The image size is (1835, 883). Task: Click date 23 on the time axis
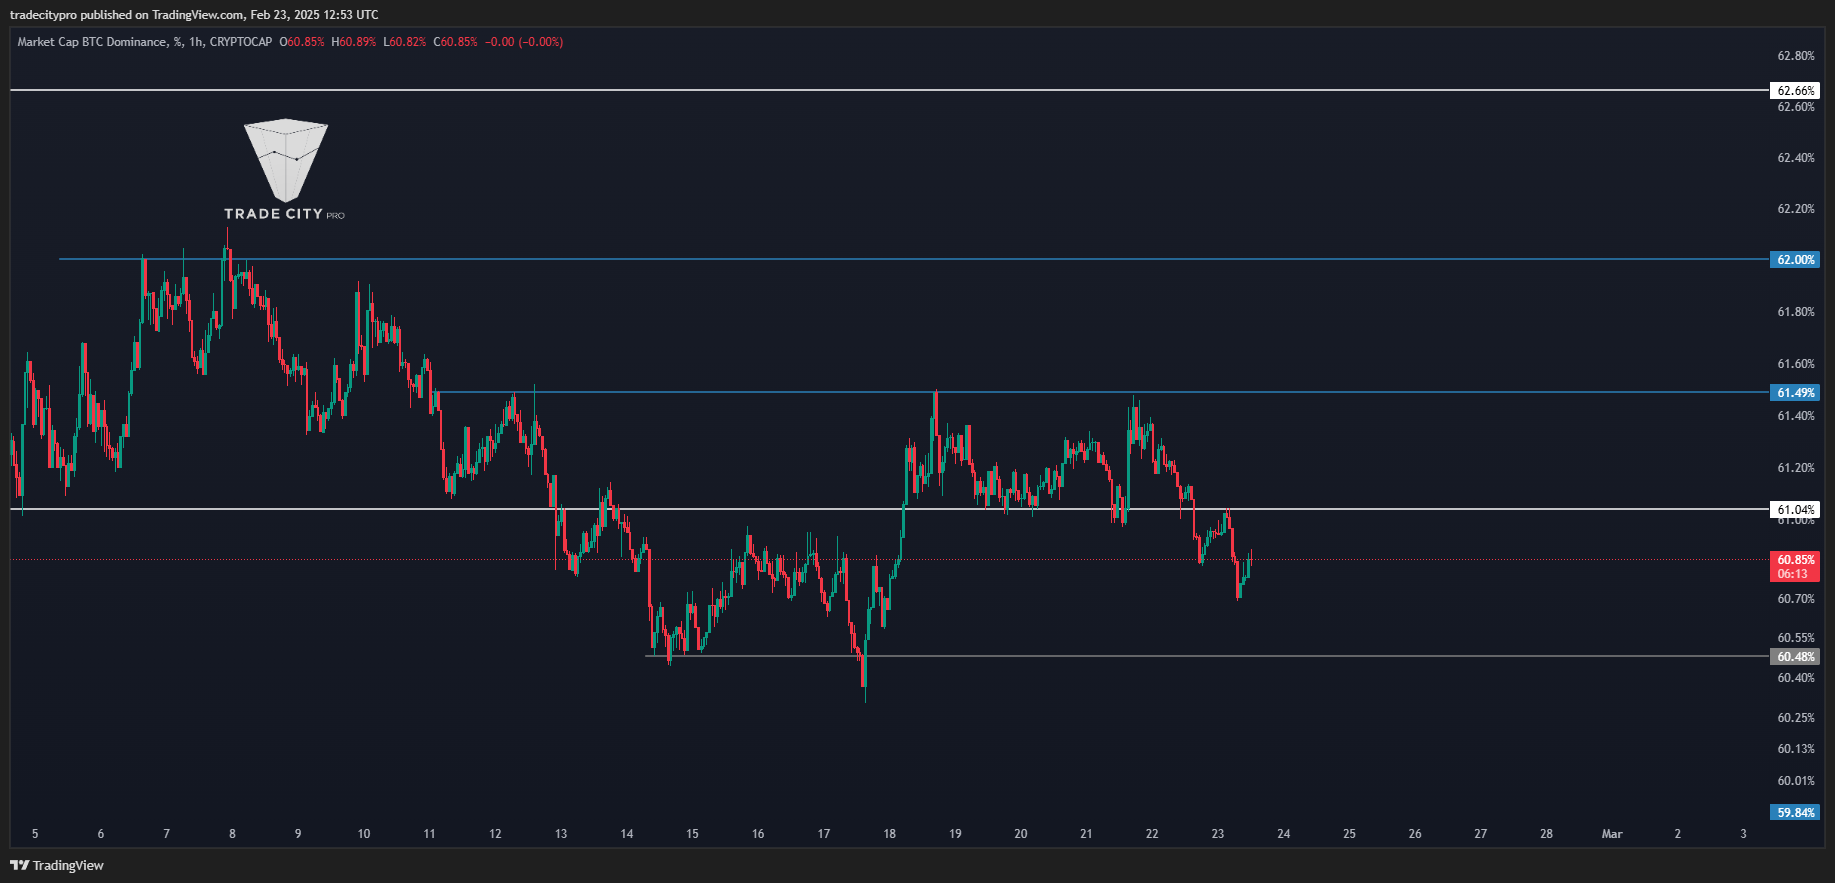tap(1218, 834)
